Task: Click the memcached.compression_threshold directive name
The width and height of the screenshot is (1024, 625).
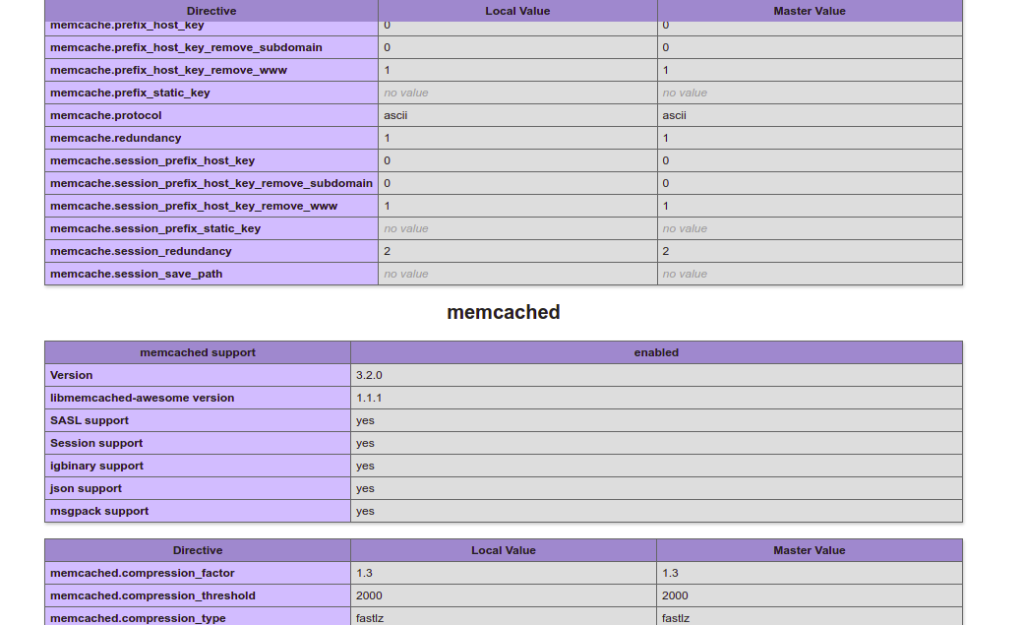Action: [x=152, y=596]
